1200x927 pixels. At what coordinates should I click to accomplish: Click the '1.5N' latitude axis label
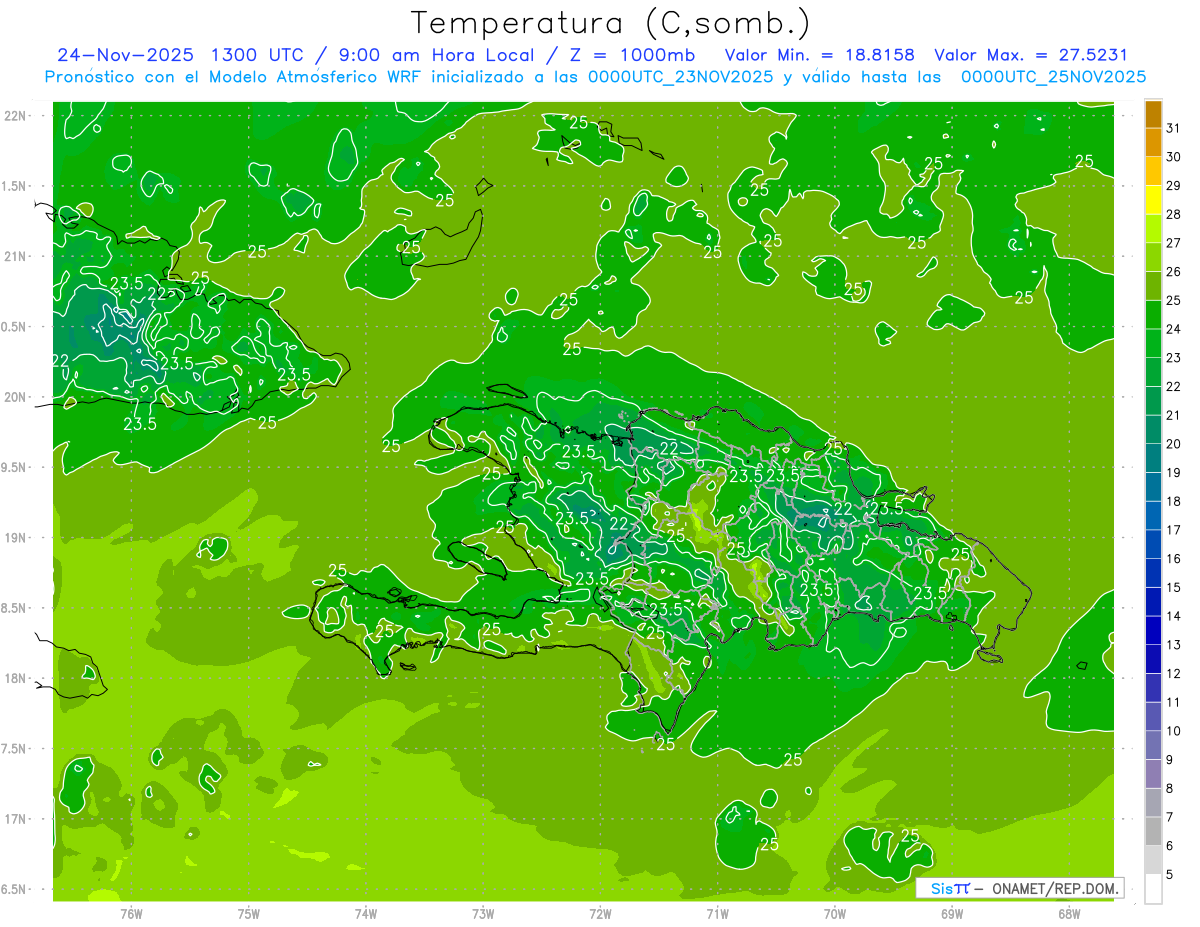tap(15, 186)
